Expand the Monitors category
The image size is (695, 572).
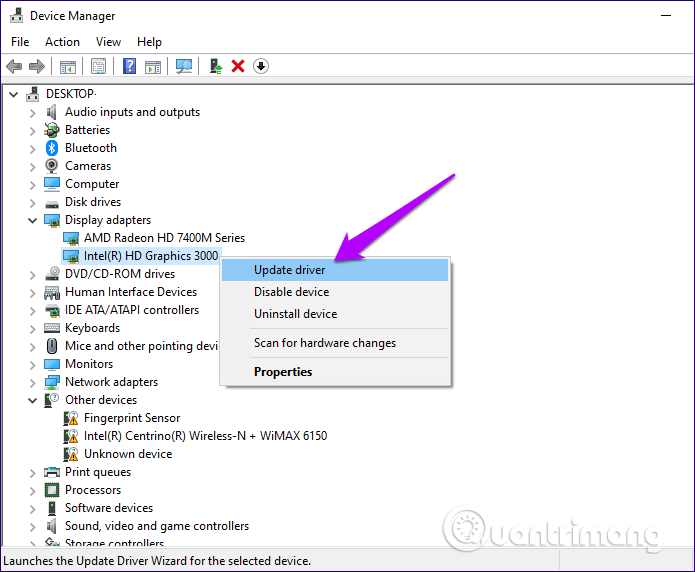pos(32,364)
